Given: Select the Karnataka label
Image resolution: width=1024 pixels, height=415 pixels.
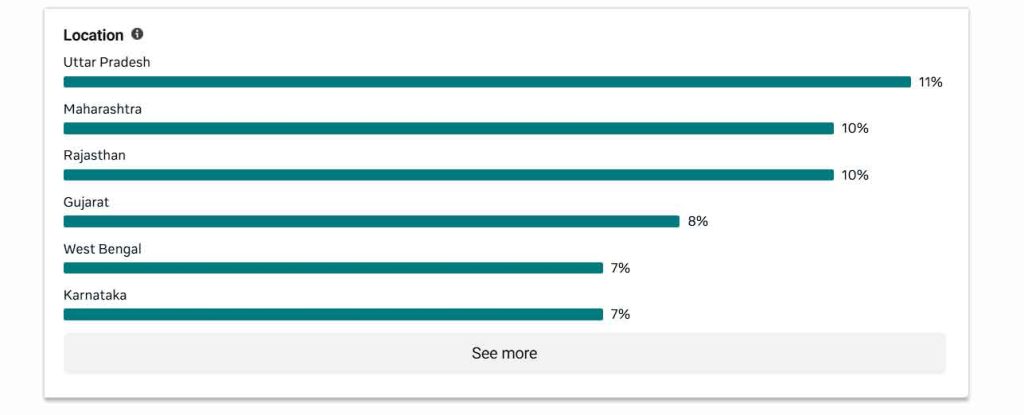Looking at the screenshot, I should (x=95, y=295).
